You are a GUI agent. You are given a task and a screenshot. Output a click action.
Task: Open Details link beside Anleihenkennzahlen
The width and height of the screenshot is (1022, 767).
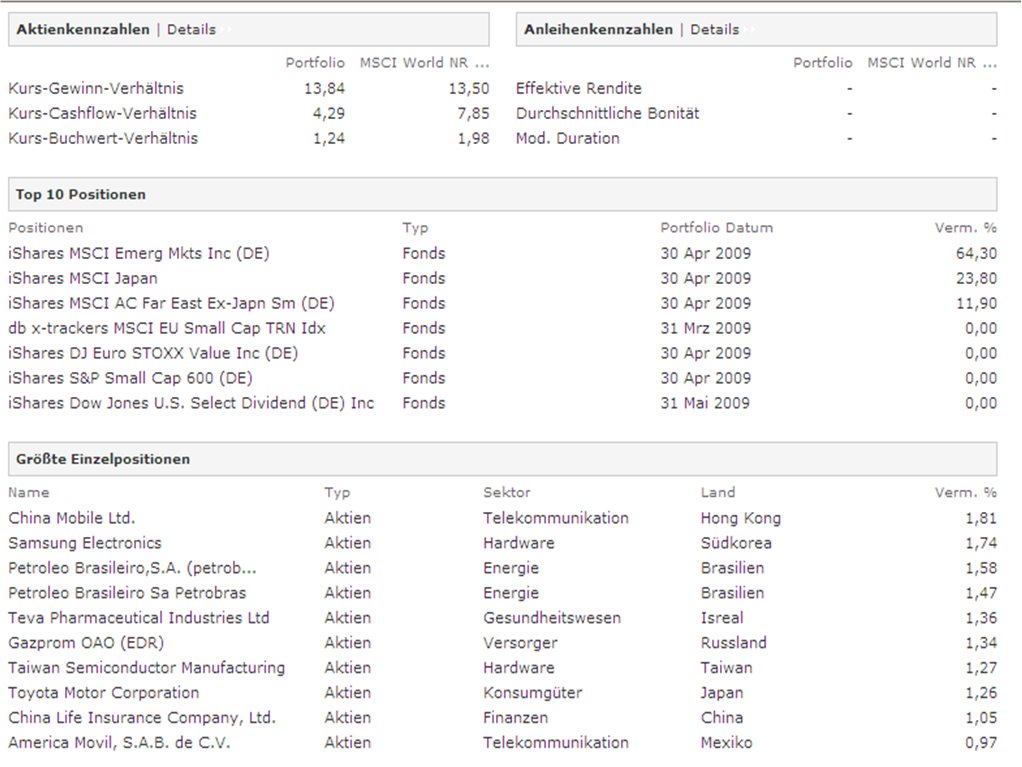(714, 29)
